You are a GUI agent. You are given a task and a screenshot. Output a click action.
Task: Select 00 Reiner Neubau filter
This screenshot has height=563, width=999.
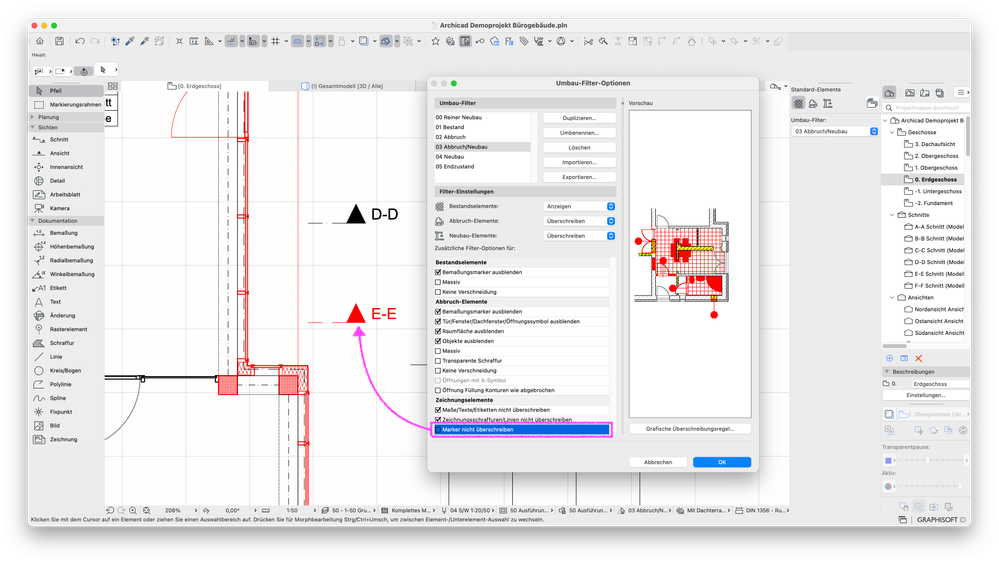[482, 118]
